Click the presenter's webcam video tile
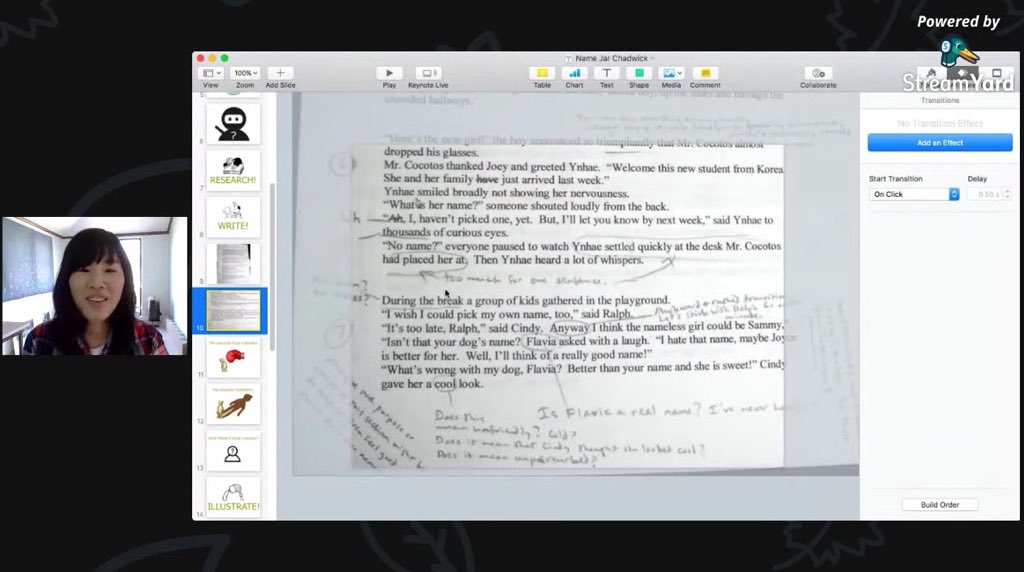The width and height of the screenshot is (1024, 572). tap(95, 286)
